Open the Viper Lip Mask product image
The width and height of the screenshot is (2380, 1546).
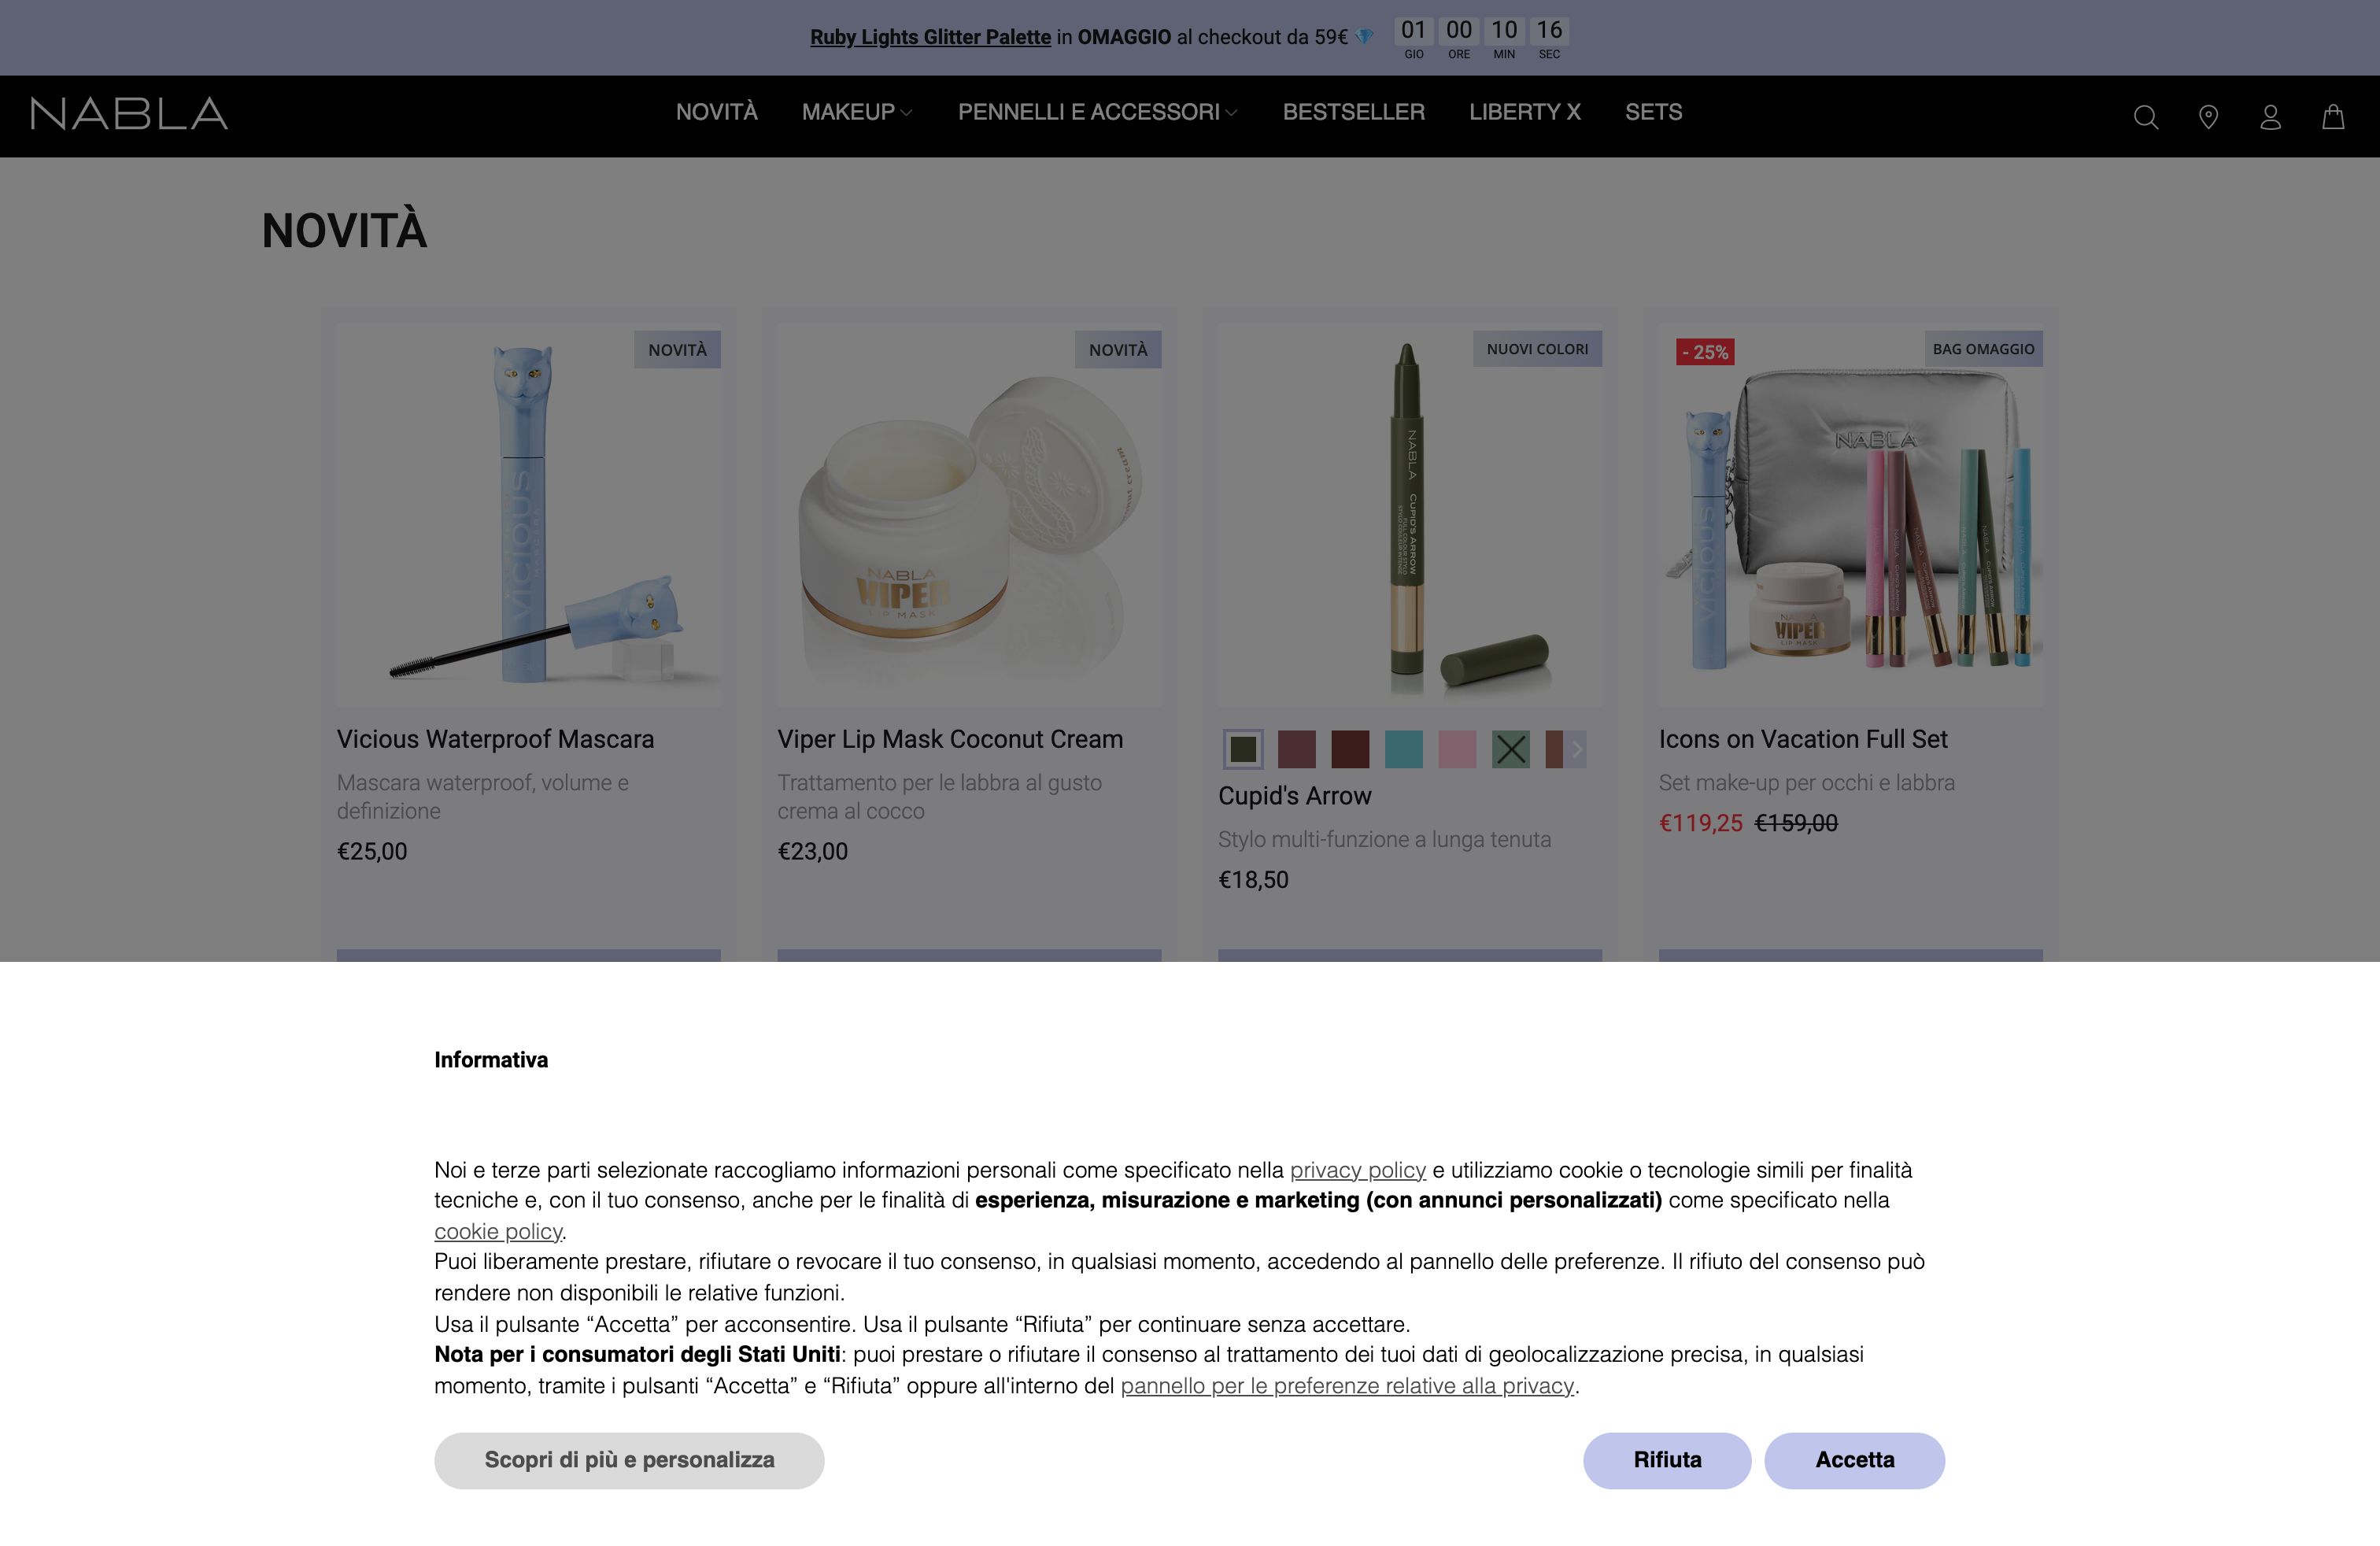pos(969,515)
